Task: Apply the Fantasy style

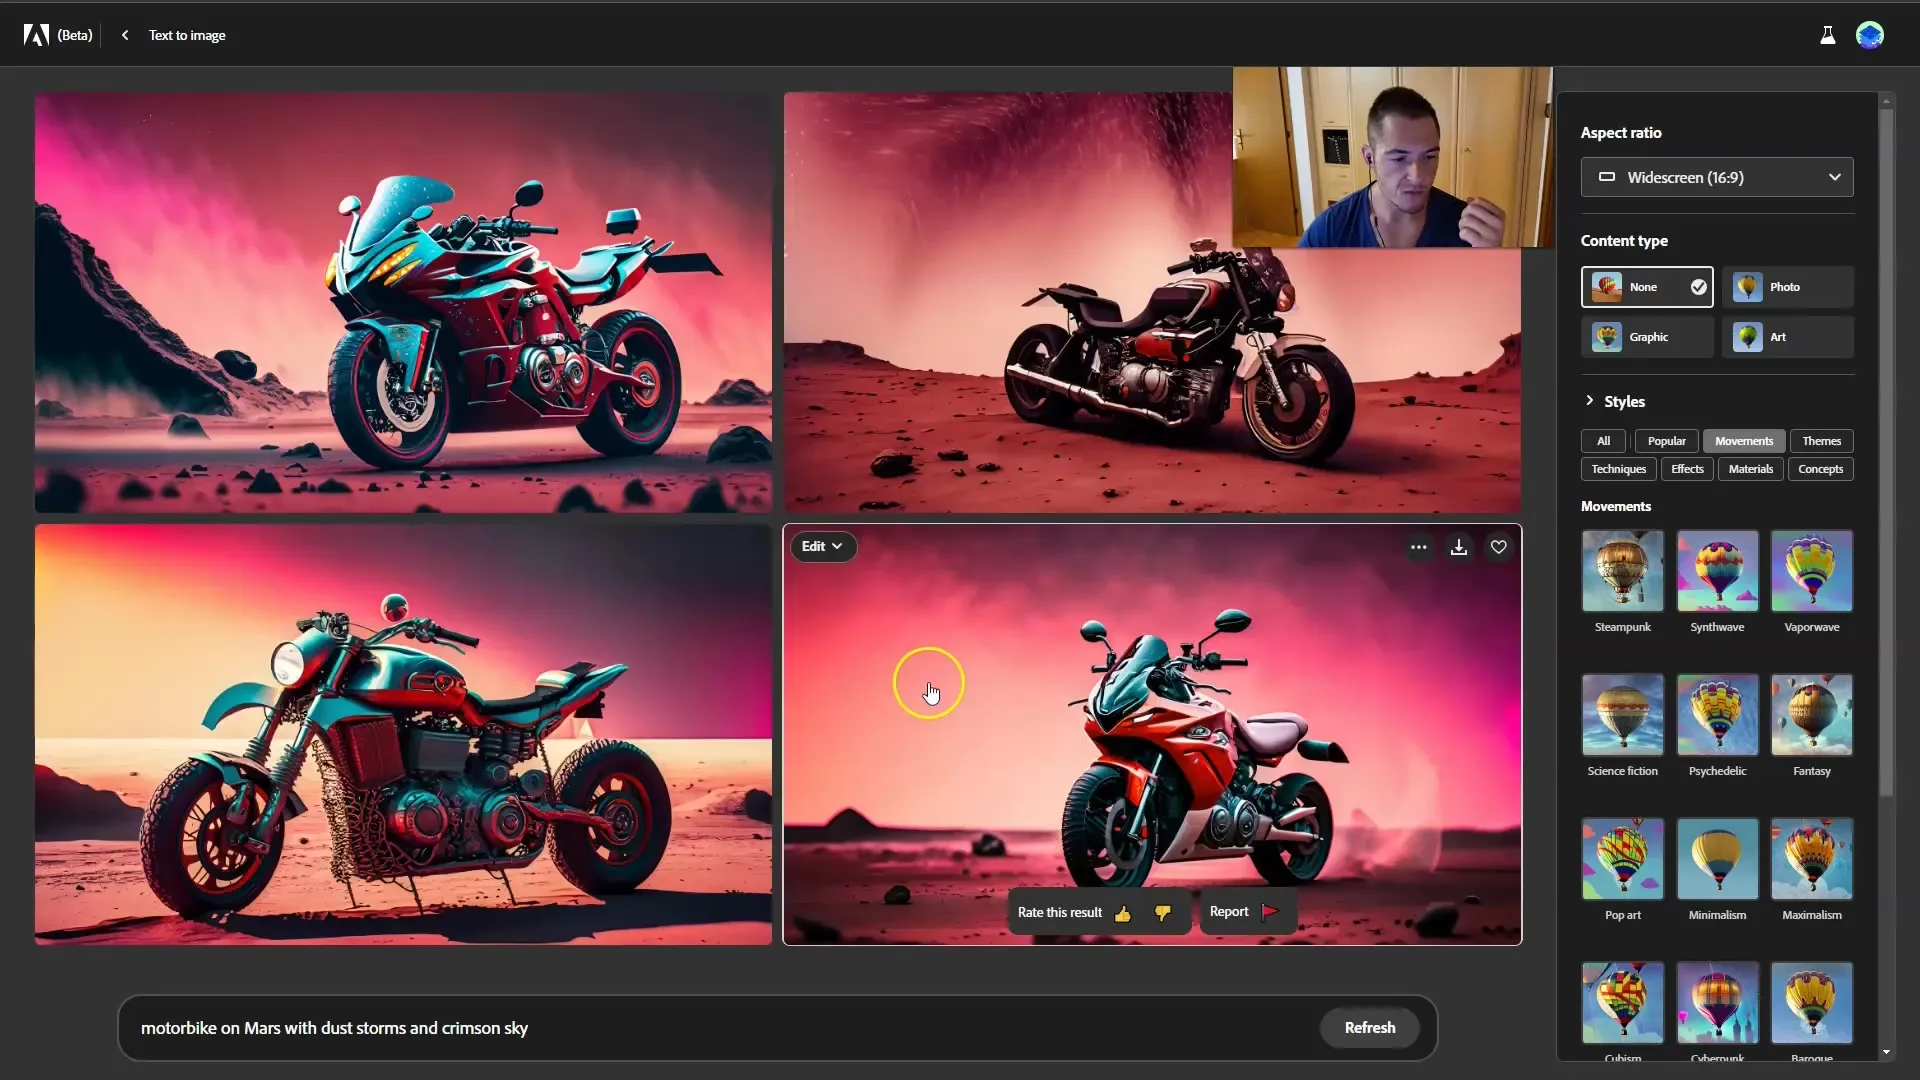Action: point(1811,715)
